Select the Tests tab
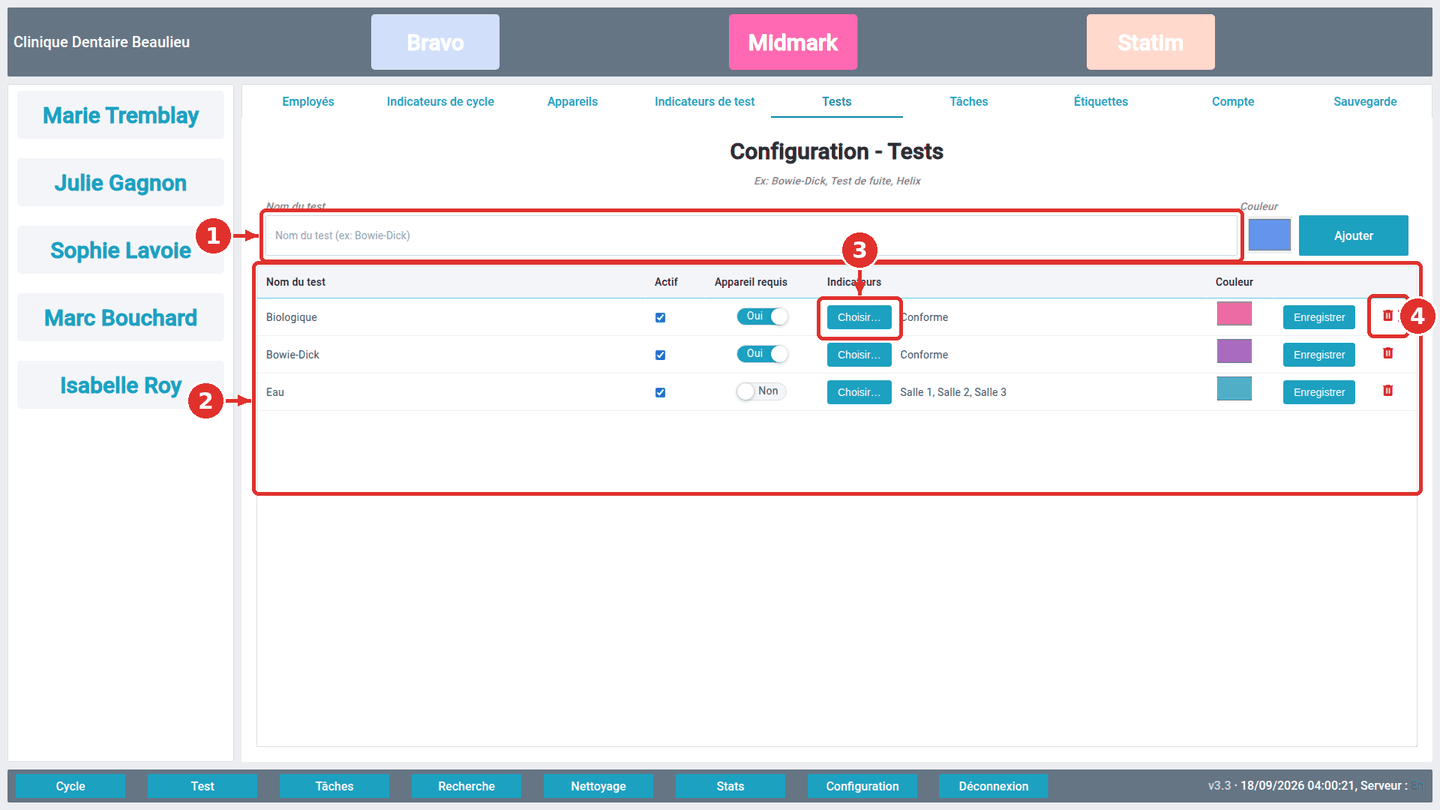 click(x=837, y=102)
